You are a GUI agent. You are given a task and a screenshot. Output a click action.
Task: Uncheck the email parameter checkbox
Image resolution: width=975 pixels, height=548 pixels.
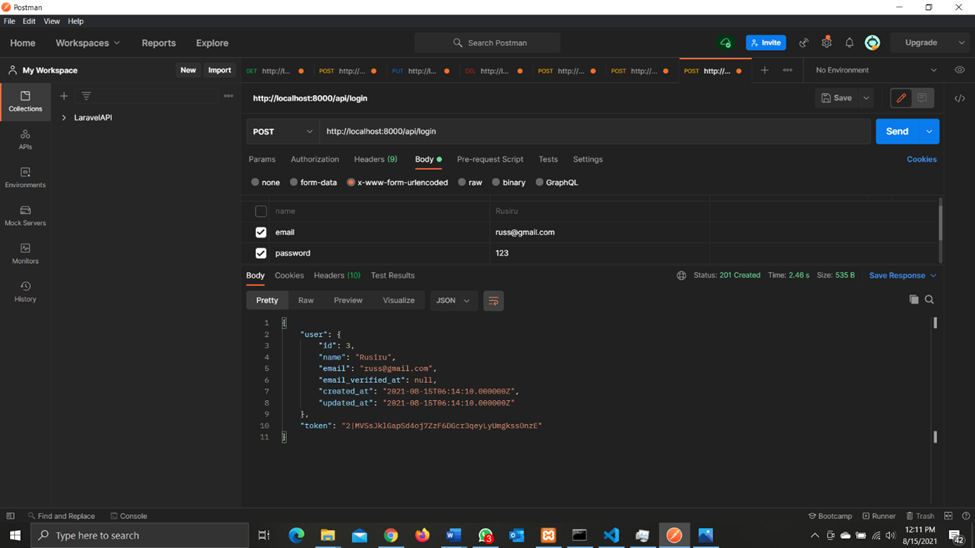pyautogui.click(x=261, y=232)
